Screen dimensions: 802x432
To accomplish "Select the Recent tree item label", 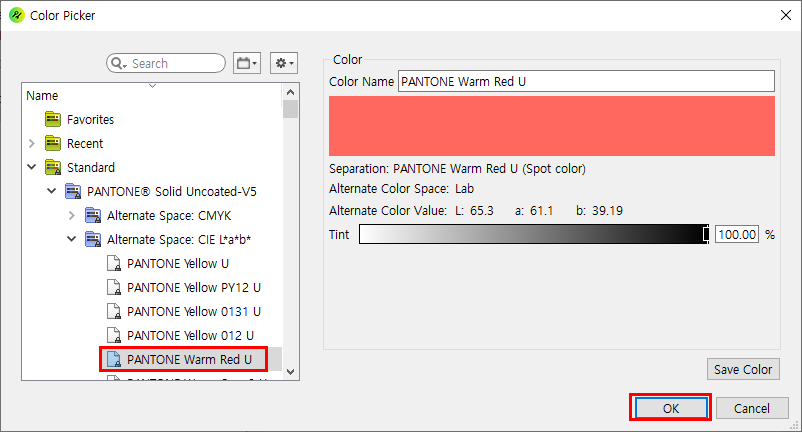I will click(x=85, y=144).
